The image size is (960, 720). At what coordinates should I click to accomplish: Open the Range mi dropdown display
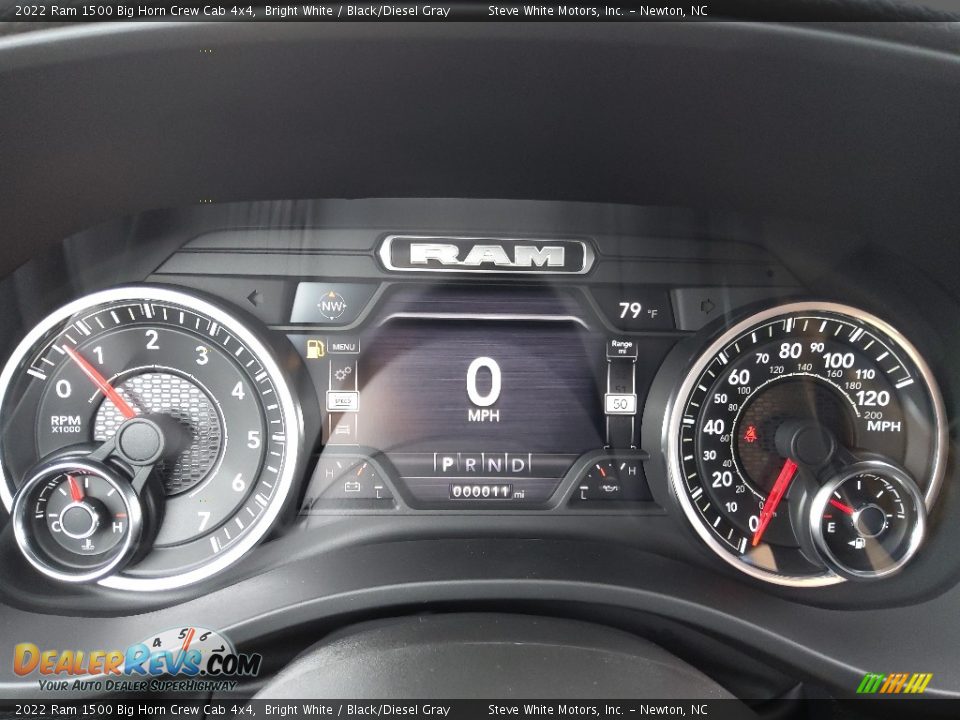[620, 347]
